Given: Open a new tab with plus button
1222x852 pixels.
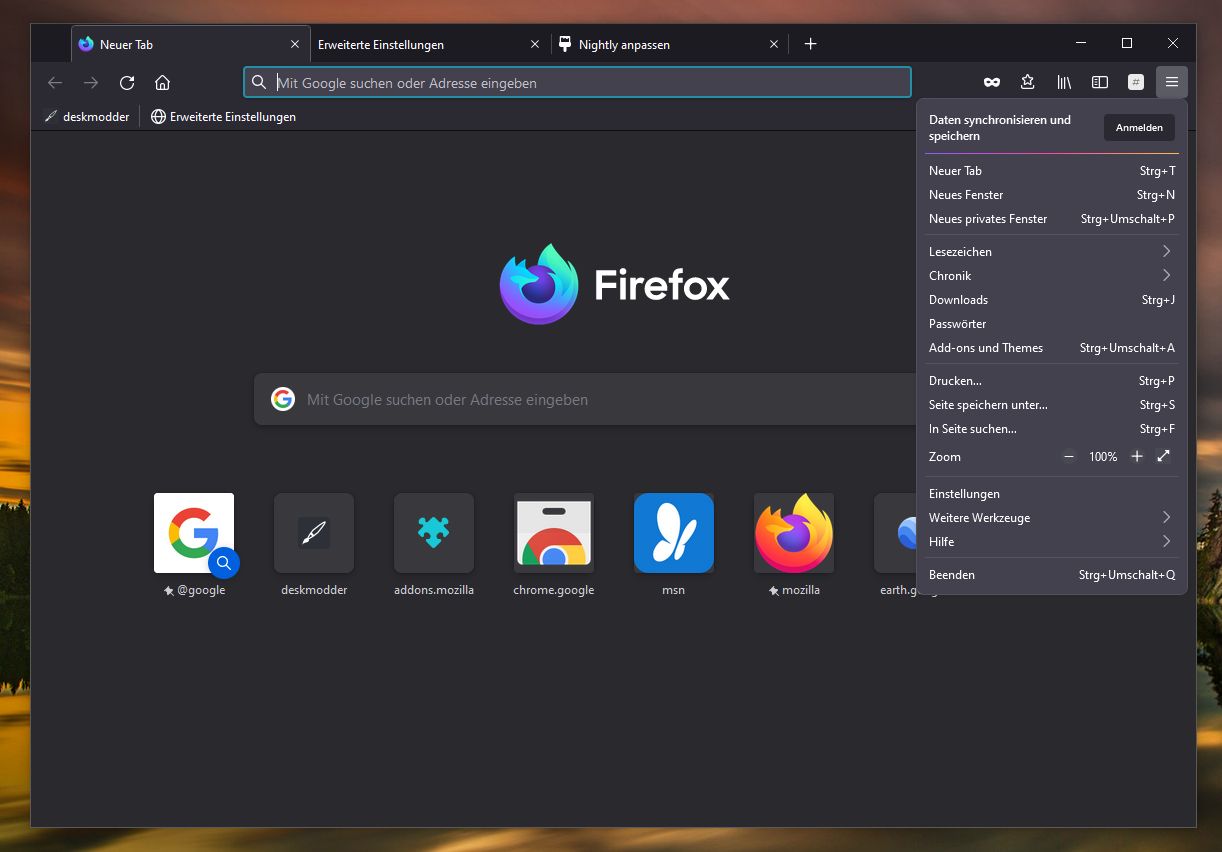Looking at the screenshot, I should (811, 44).
